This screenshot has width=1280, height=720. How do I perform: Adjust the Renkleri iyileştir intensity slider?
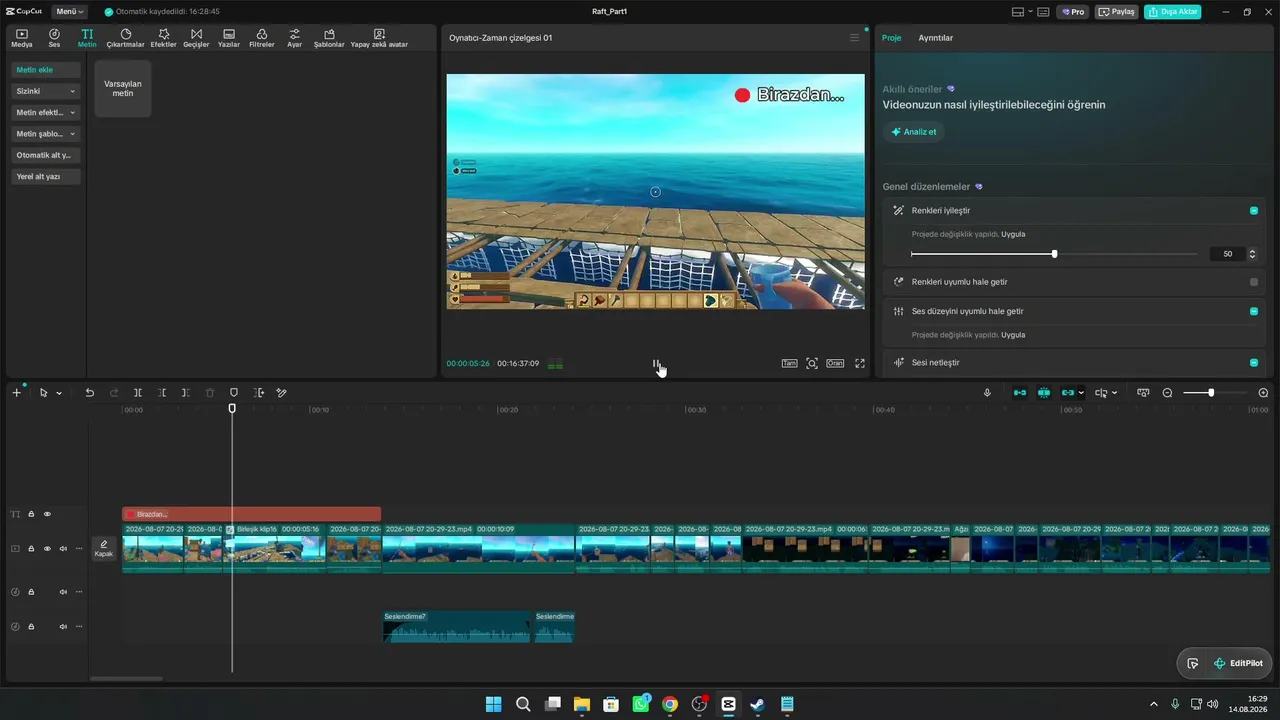point(1054,254)
